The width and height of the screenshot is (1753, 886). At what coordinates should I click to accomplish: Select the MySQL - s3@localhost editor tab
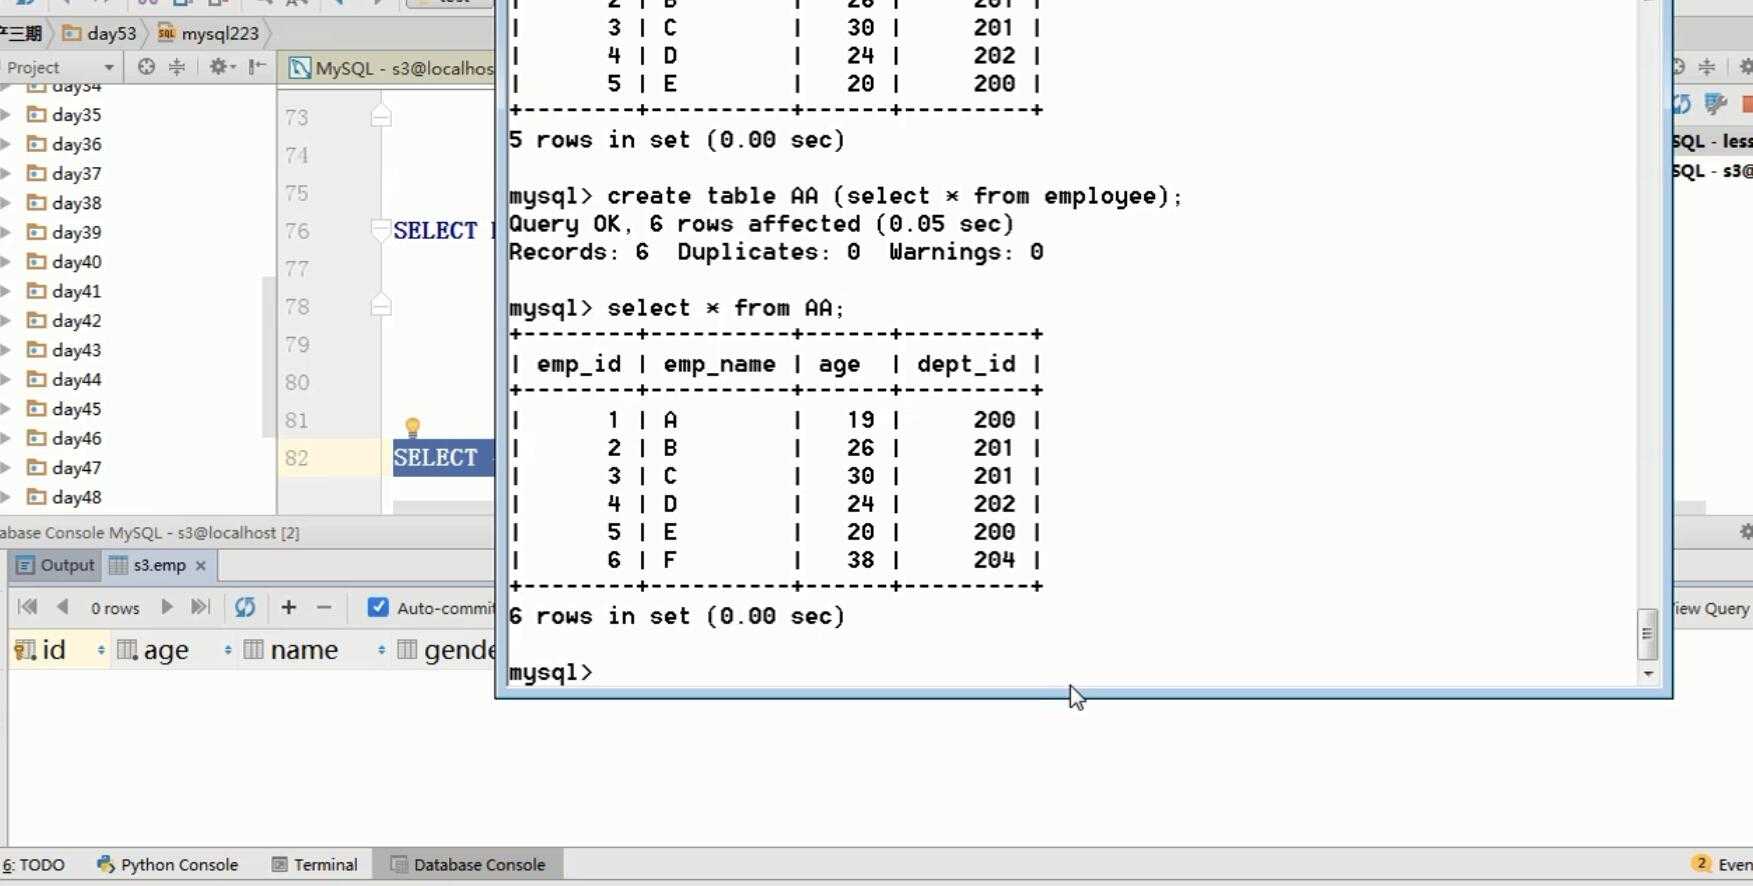391,68
